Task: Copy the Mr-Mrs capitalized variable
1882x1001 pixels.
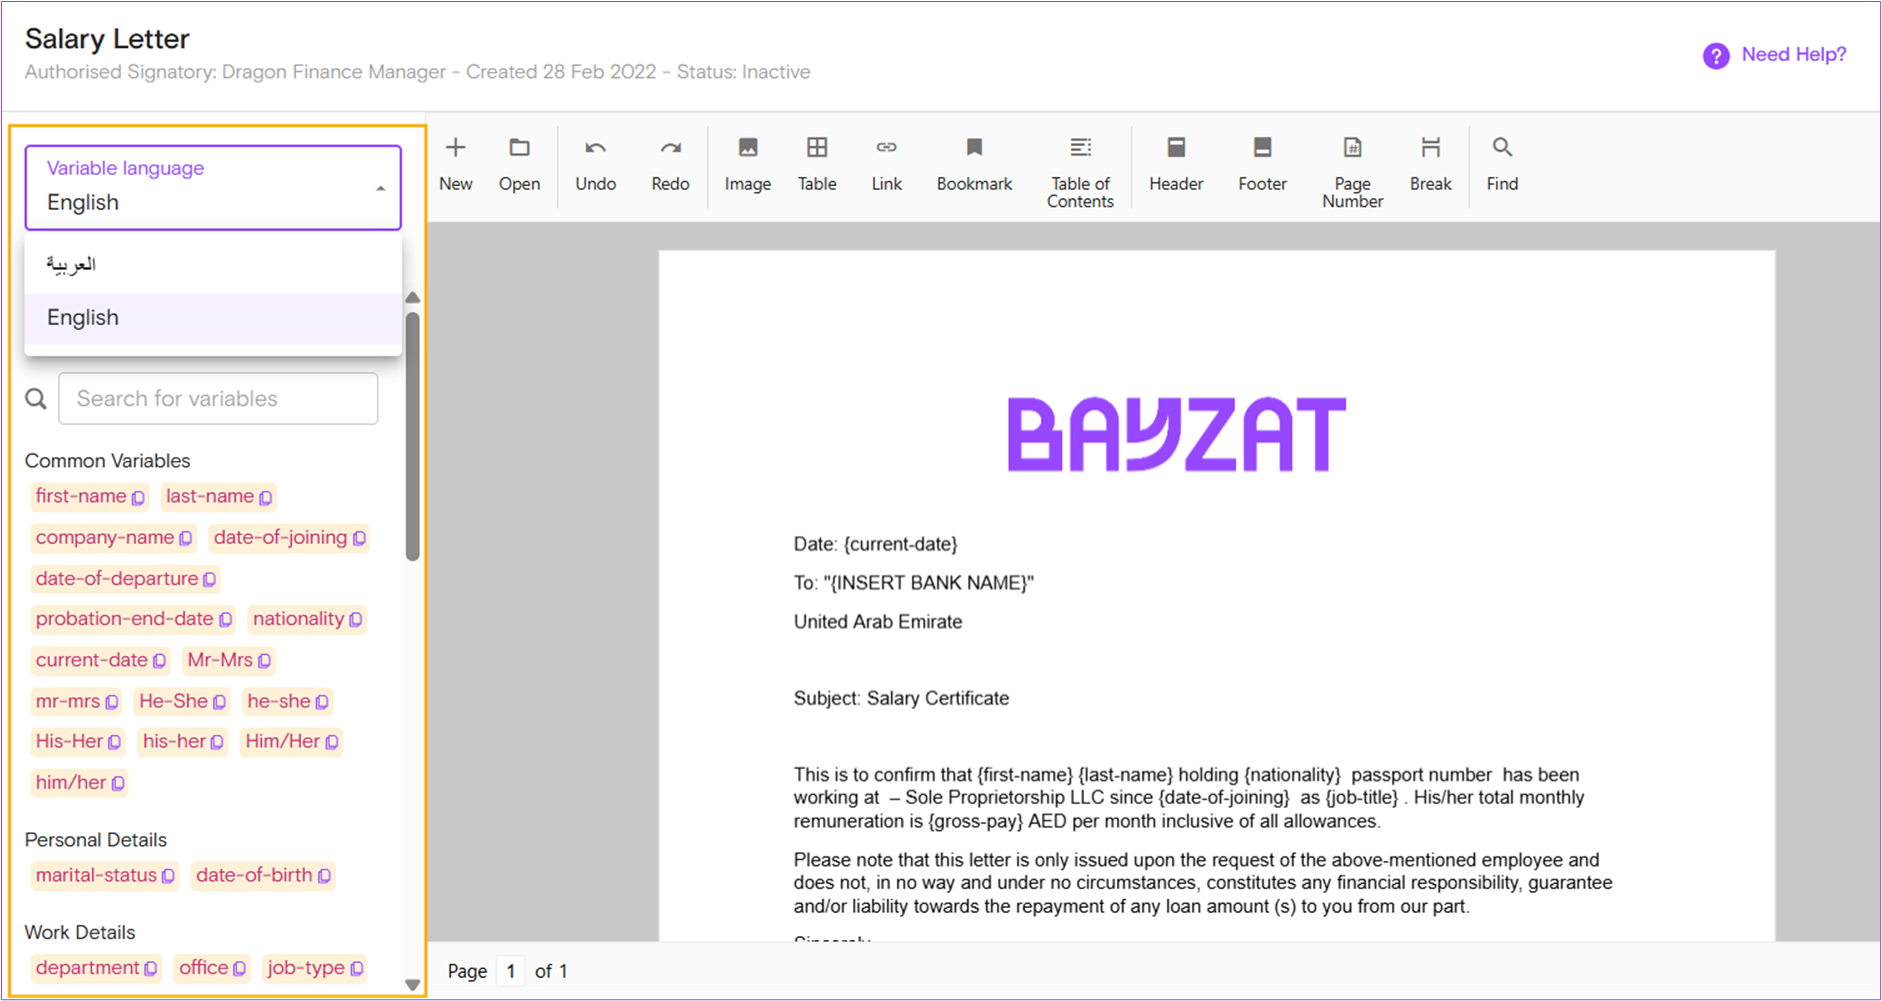Action: (x=264, y=661)
